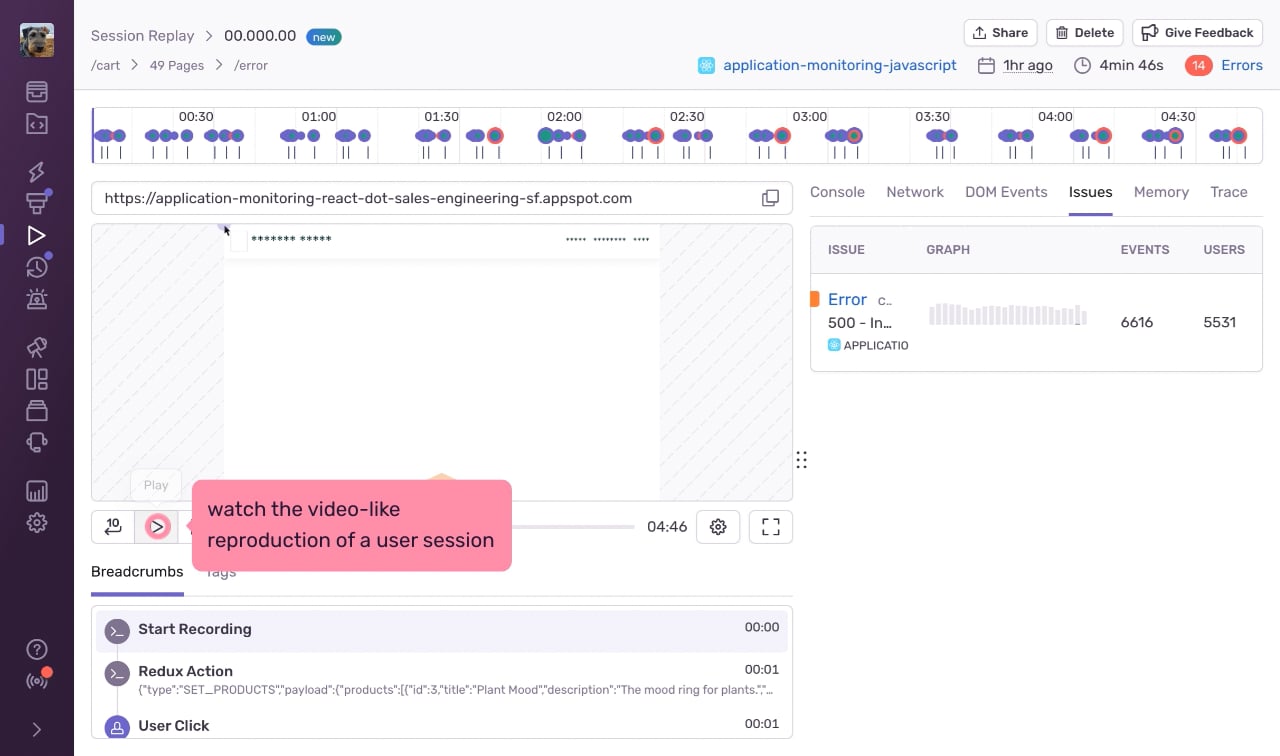Open the Replays icon in sidebar
Viewport: 1280px width, 756px height.
[37, 236]
